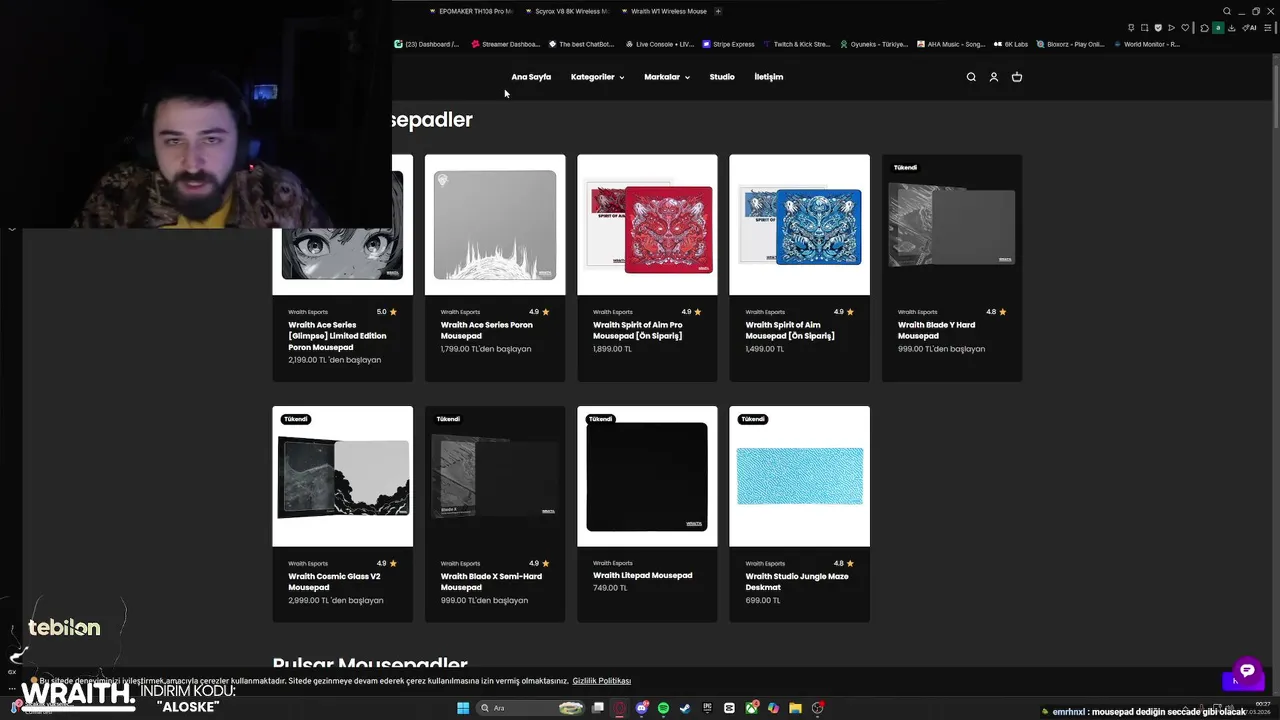Click the 2,999.00 TL'den başlayan price
Image resolution: width=1280 pixels, height=720 pixels.
[x=336, y=601]
